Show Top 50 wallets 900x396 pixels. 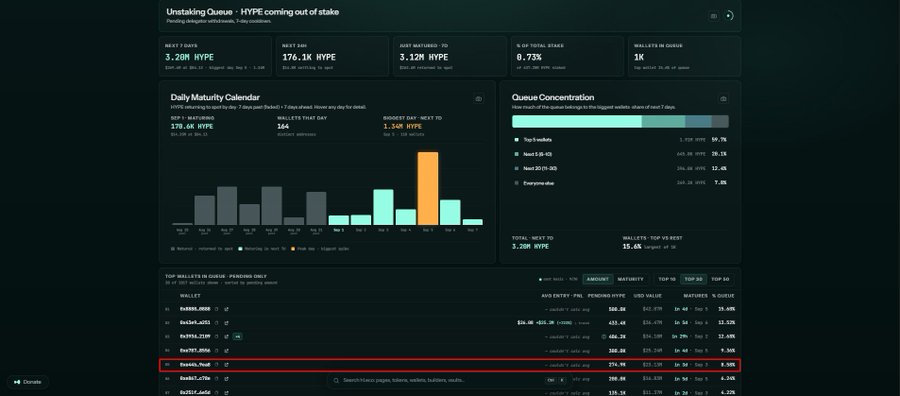[720, 279]
